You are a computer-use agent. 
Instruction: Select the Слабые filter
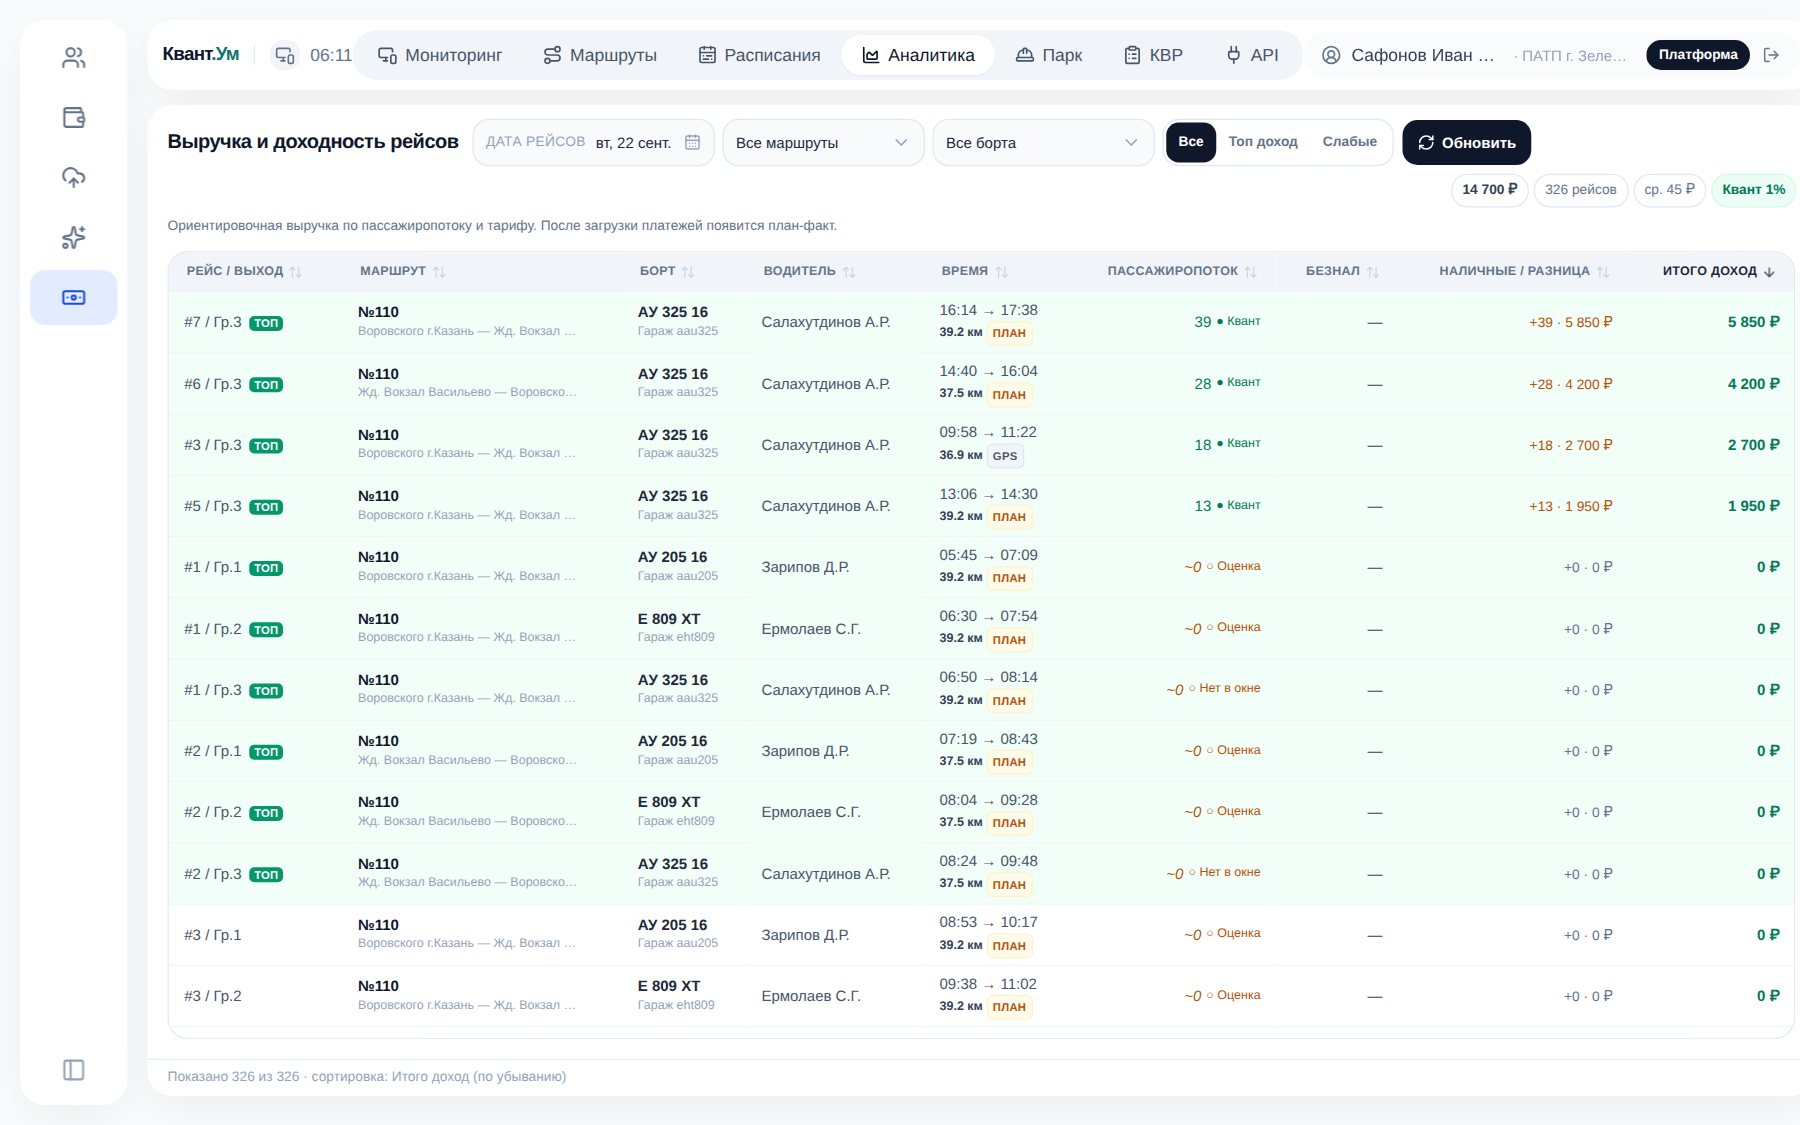pyautogui.click(x=1350, y=142)
